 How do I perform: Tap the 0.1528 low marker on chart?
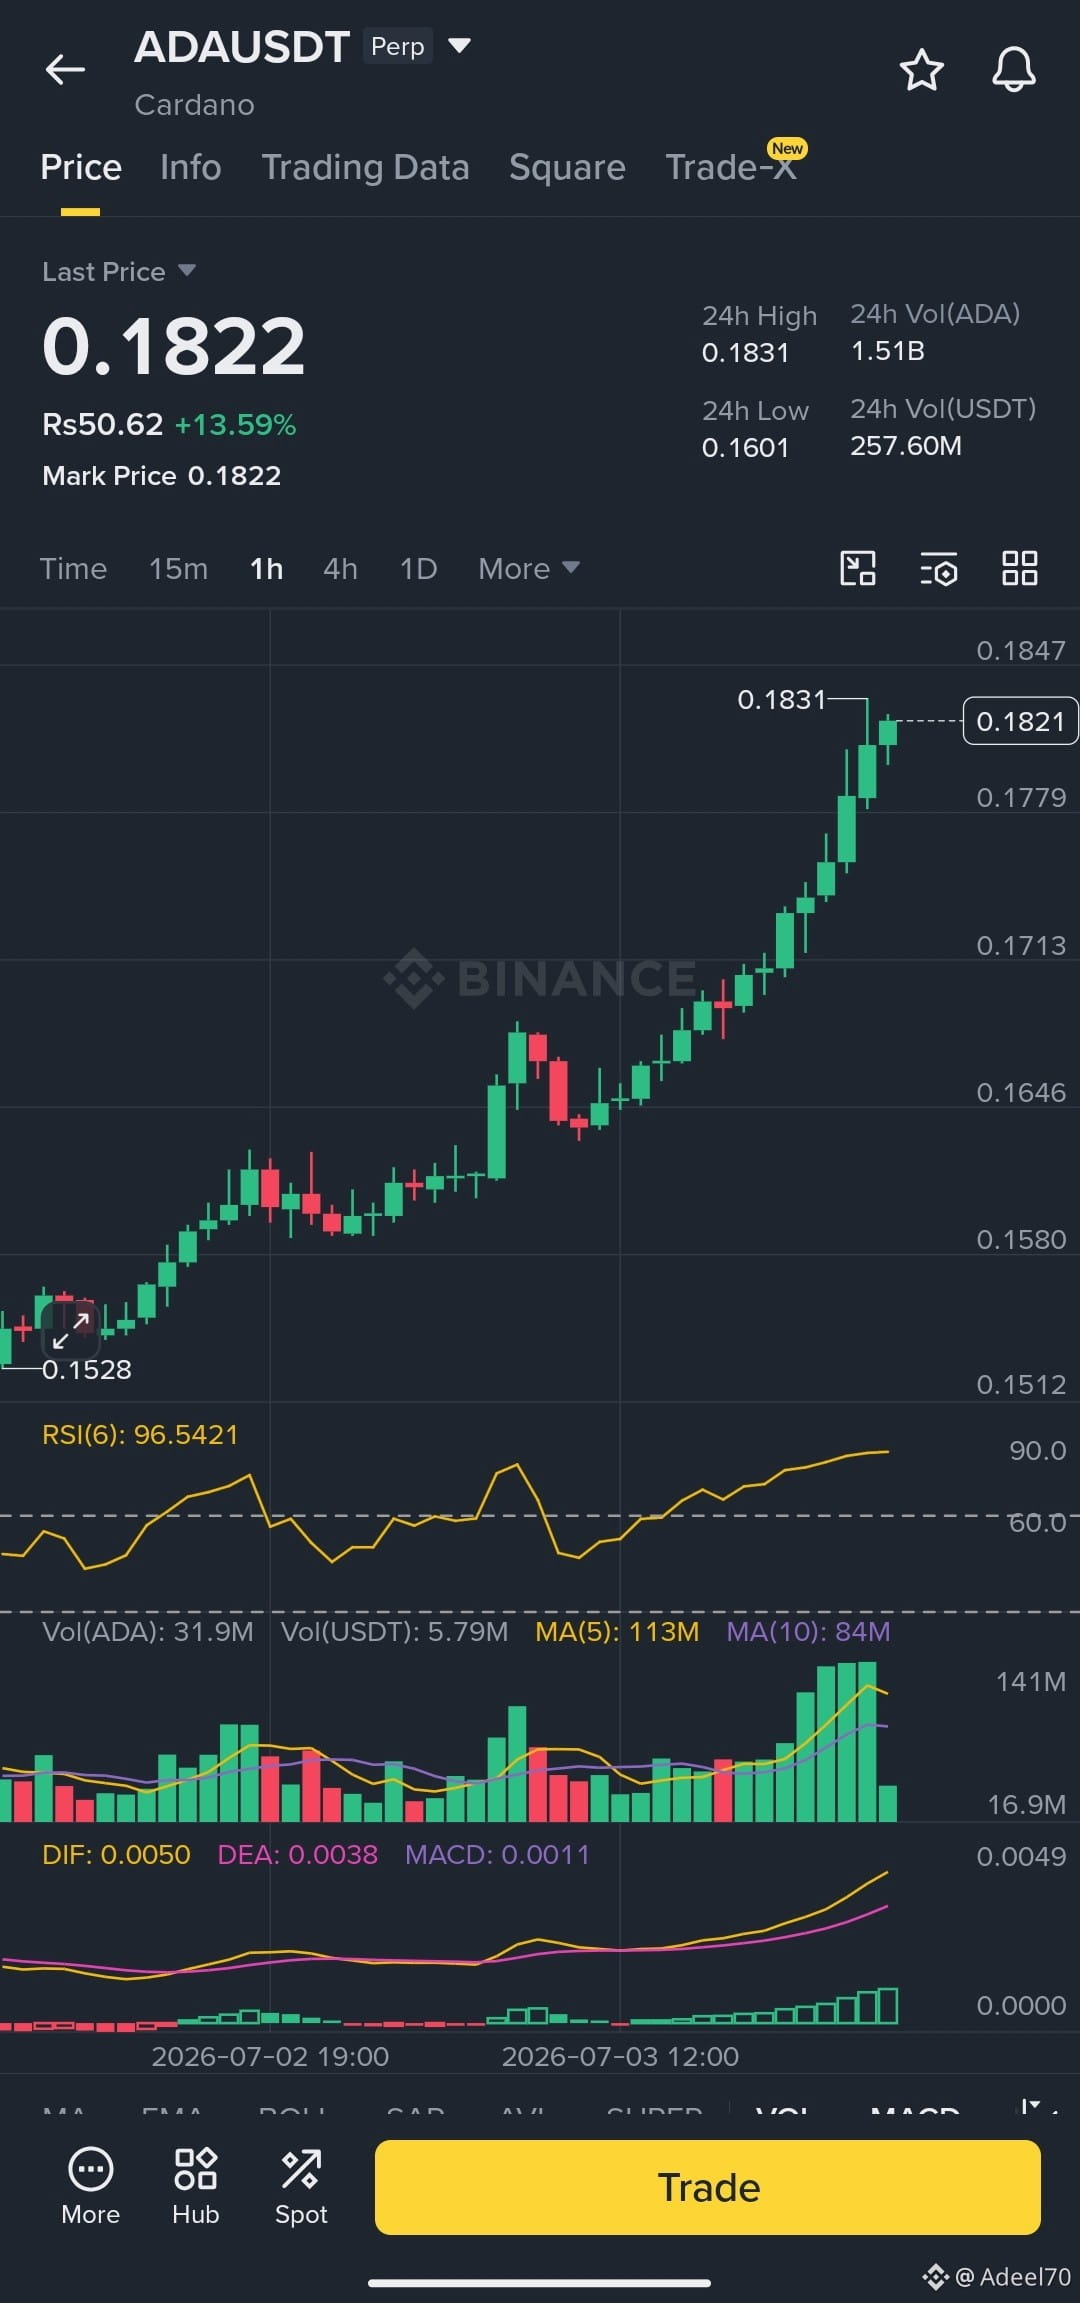tap(86, 1369)
